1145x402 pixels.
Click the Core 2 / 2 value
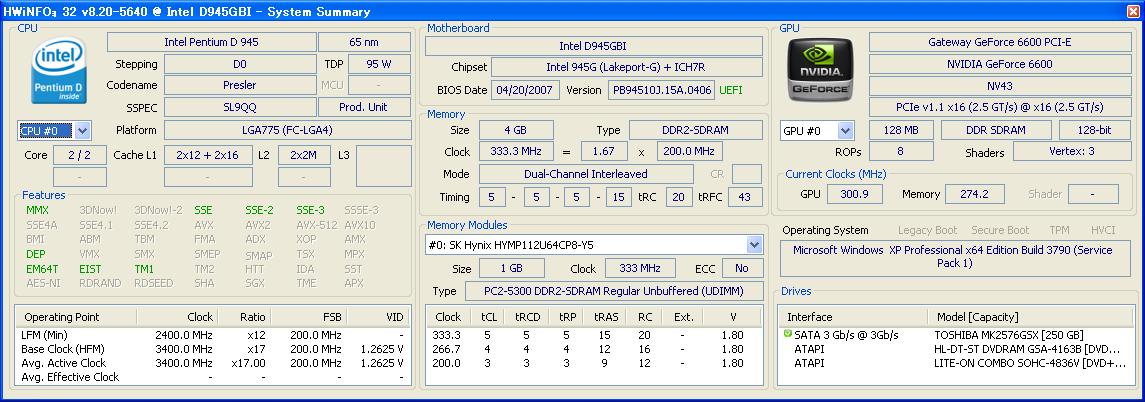pyautogui.click(x=78, y=155)
